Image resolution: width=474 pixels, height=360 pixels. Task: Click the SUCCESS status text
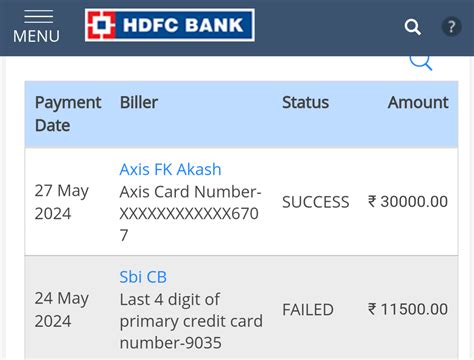click(316, 202)
